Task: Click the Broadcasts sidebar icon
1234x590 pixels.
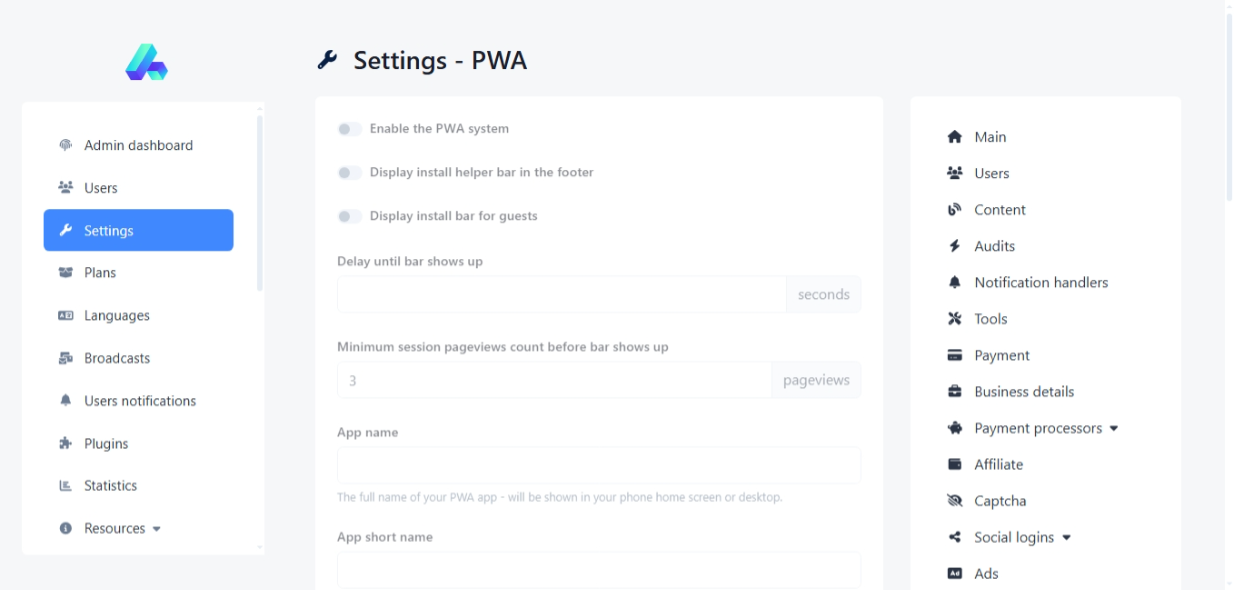Action: pos(66,358)
